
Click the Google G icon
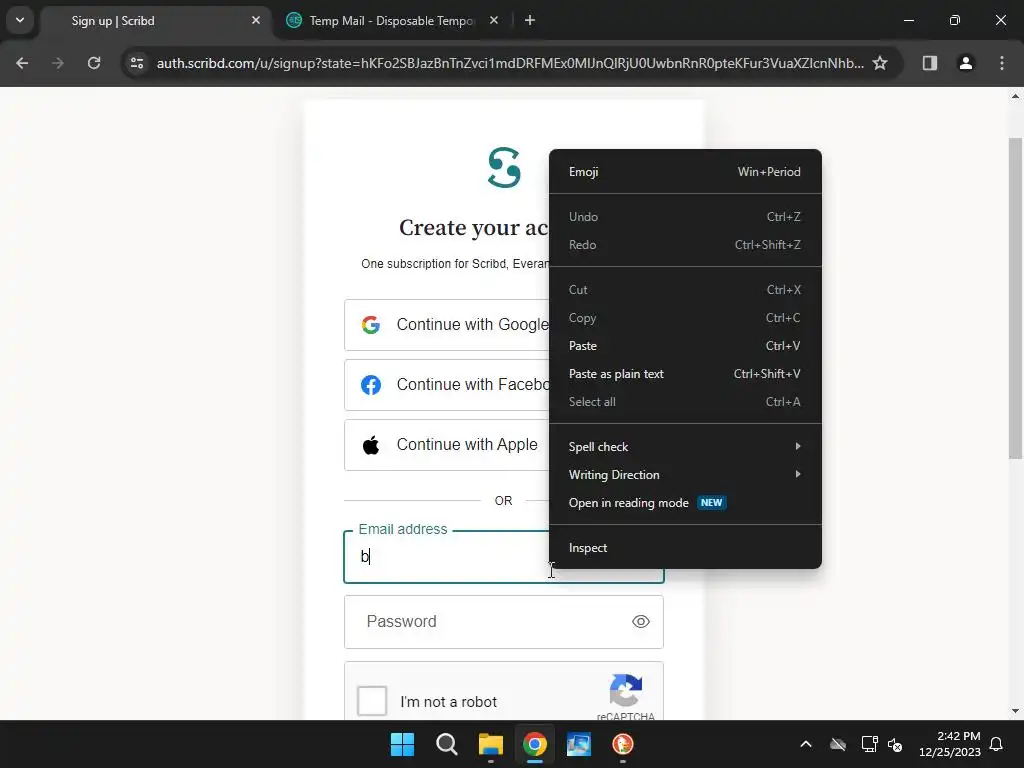(371, 325)
